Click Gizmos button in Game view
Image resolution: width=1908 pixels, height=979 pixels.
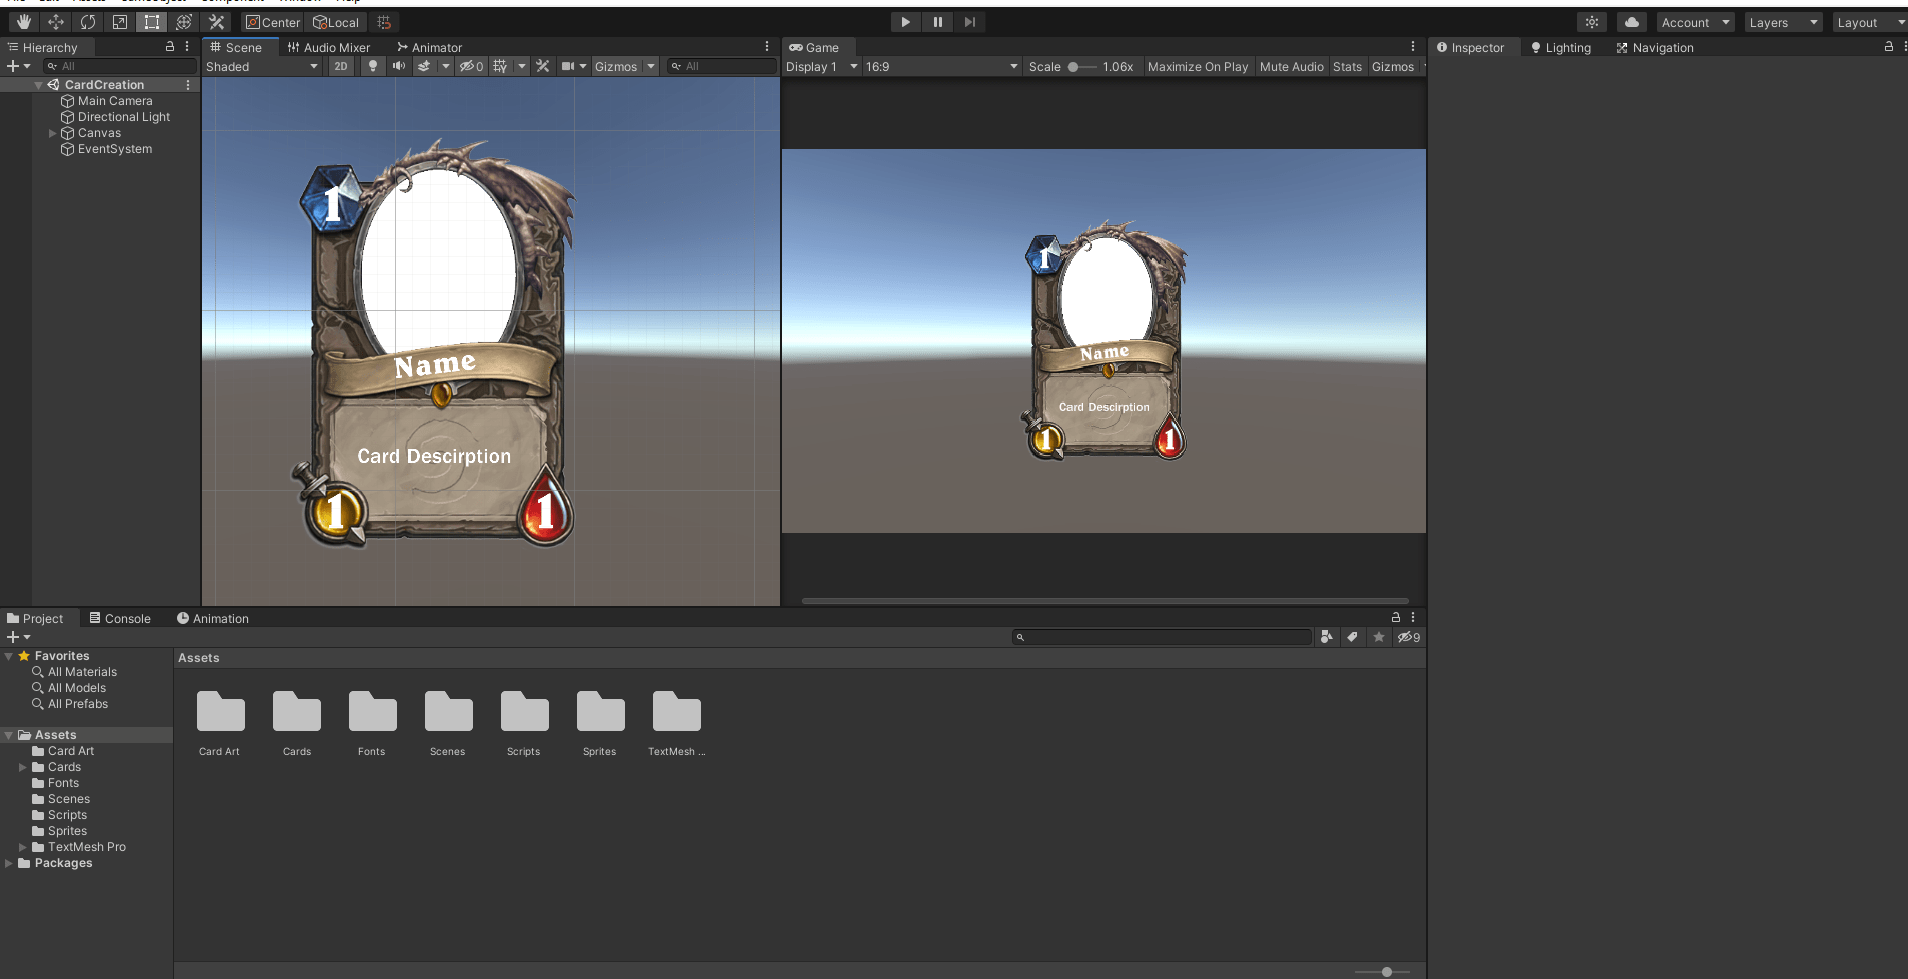coord(1393,67)
